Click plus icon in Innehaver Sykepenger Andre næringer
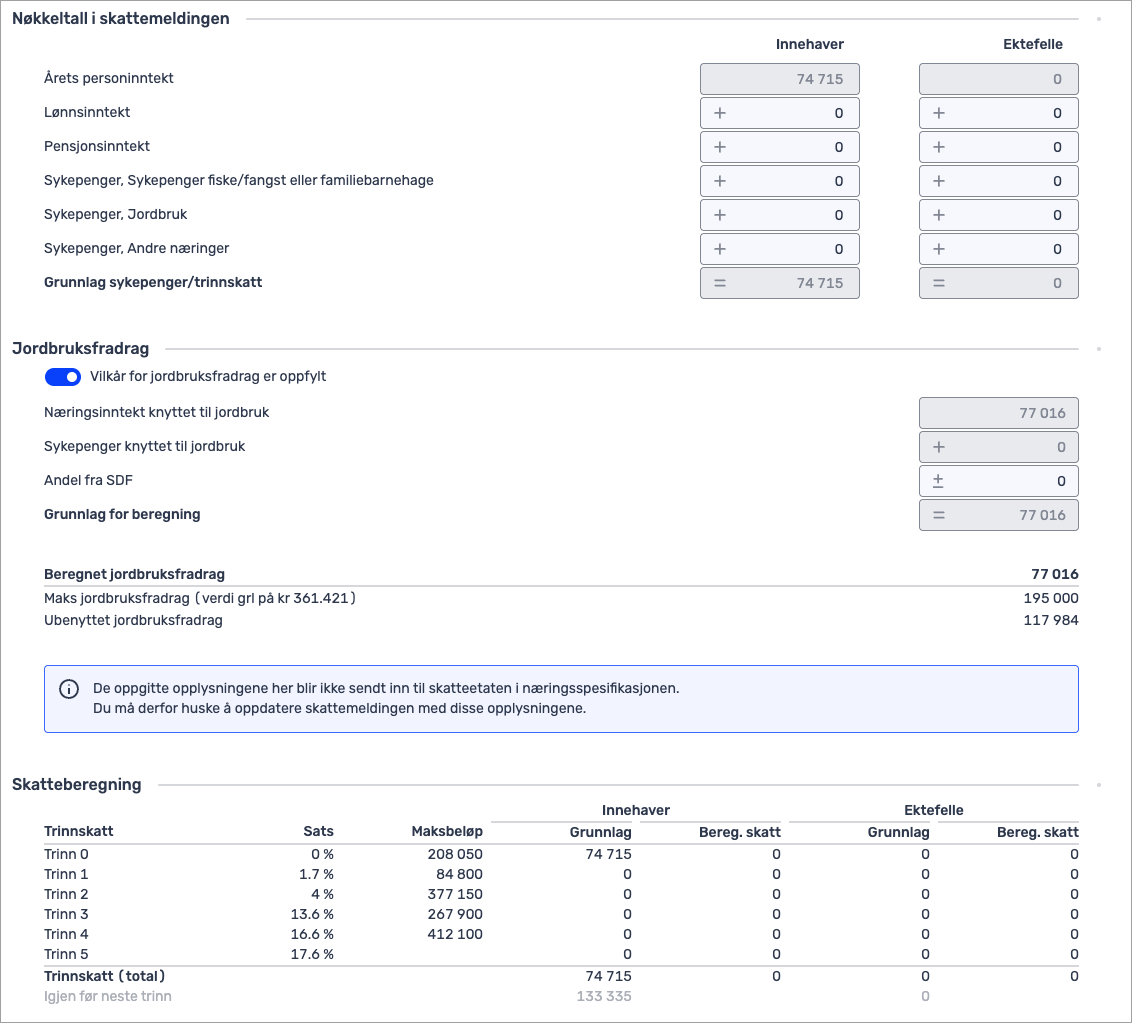1132x1023 pixels. tap(720, 249)
